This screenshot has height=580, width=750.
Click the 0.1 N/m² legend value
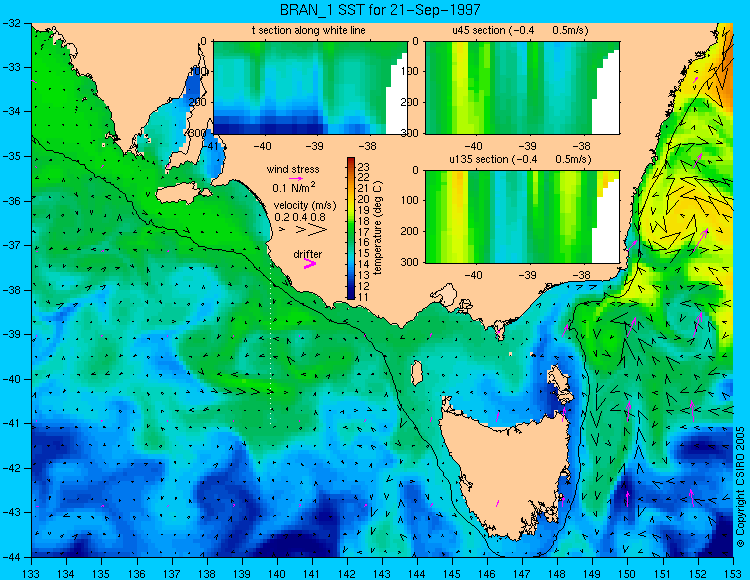tap(294, 187)
